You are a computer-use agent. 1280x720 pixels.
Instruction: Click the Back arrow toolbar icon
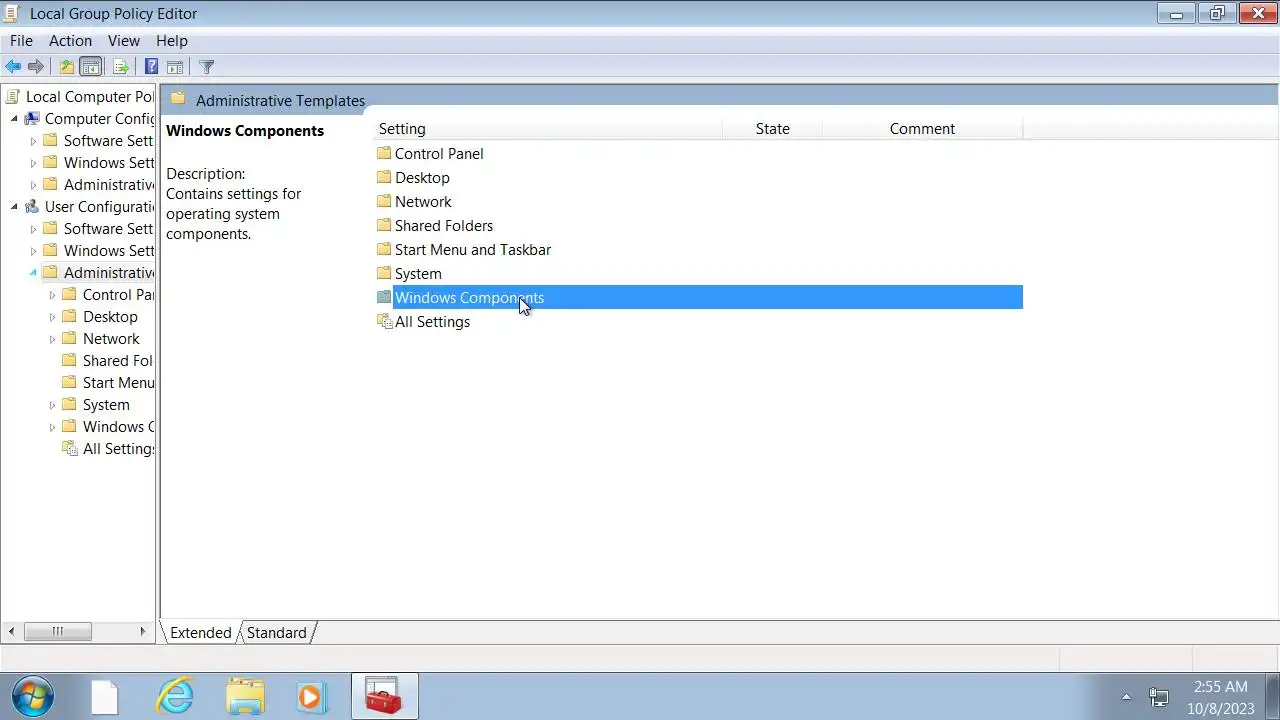(13, 67)
